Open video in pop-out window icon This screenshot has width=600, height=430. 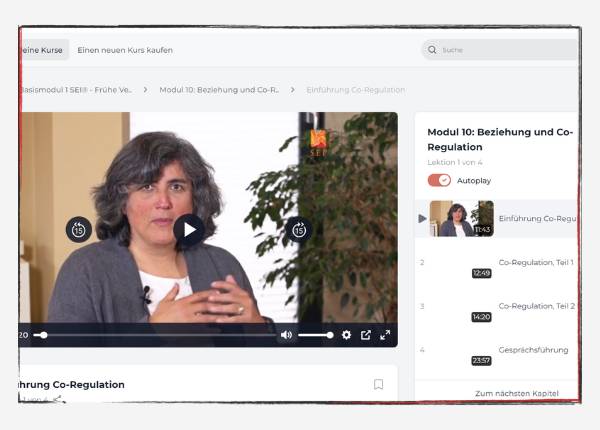[366, 335]
